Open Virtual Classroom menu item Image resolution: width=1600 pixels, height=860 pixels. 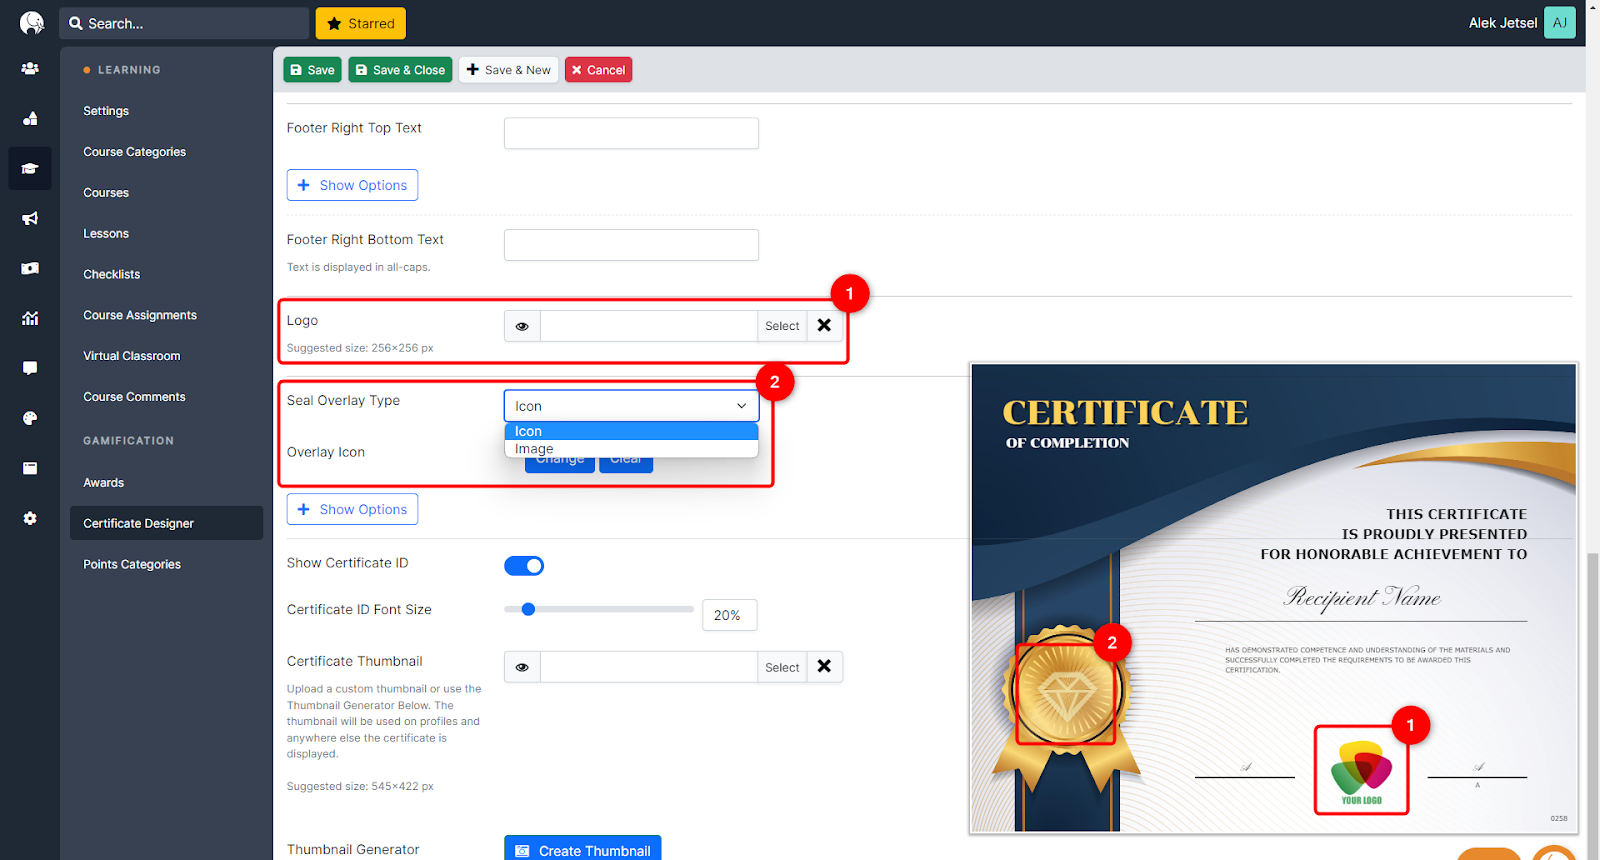pos(132,356)
